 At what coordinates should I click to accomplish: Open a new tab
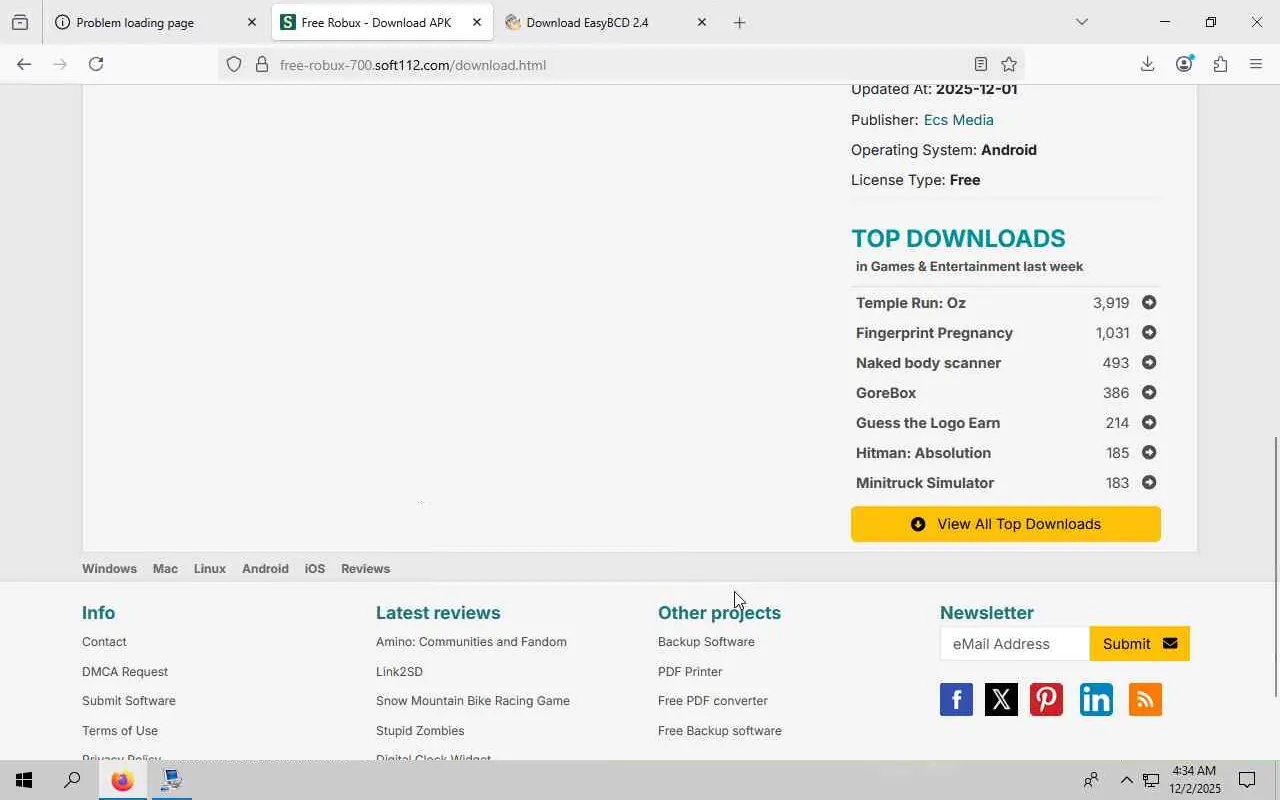[x=739, y=22]
